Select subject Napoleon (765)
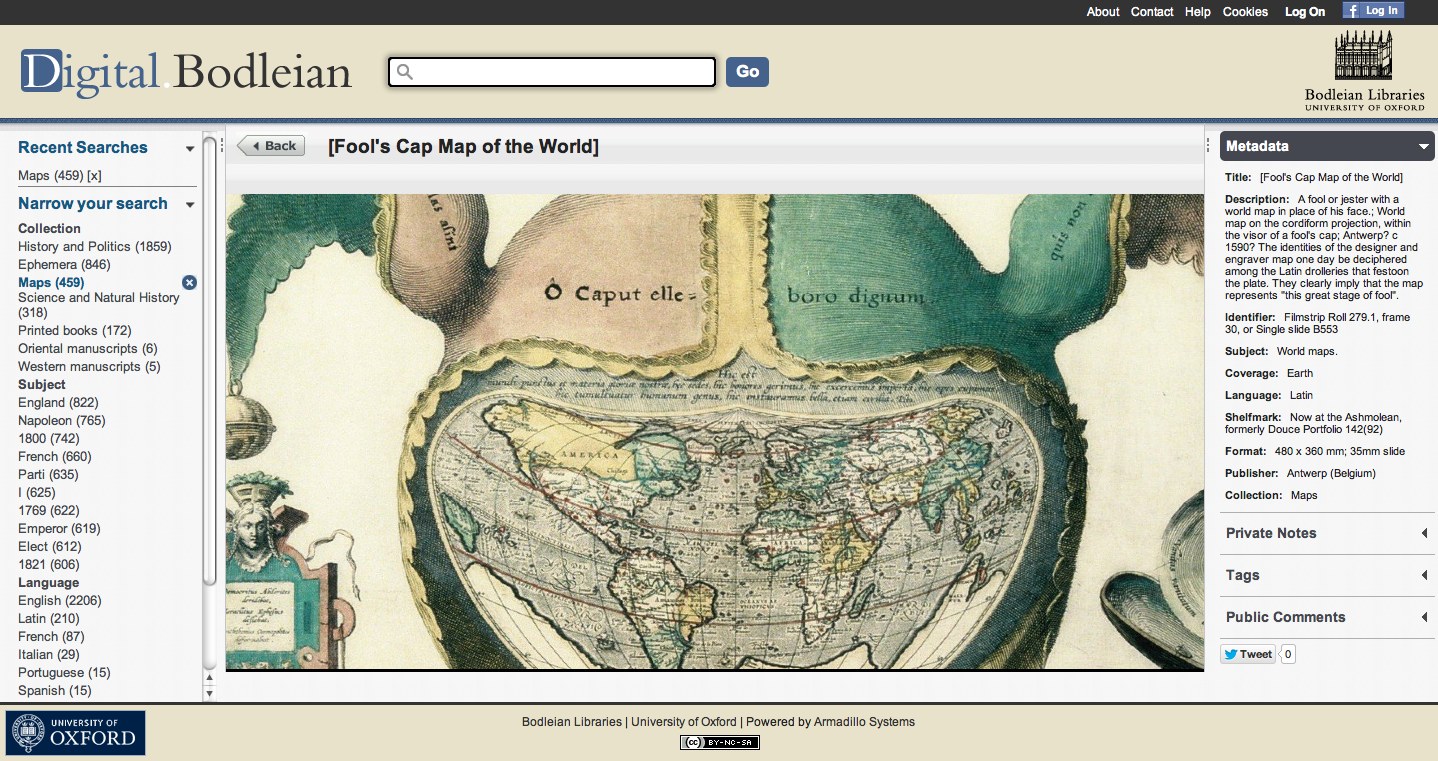 (x=62, y=421)
